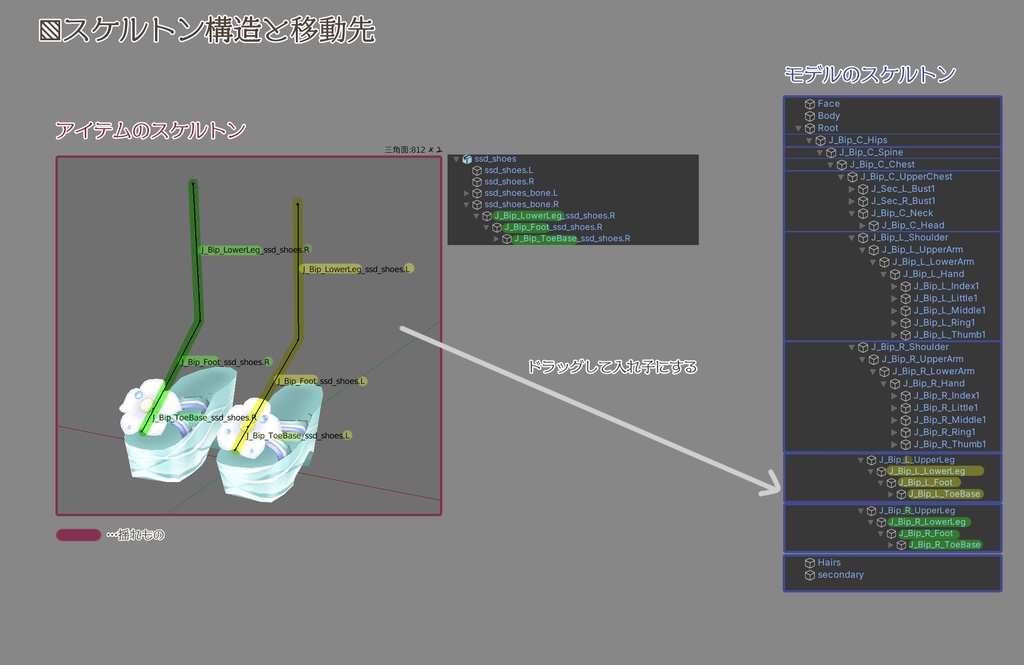Viewport: 1024px width, 665px height.
Task: Collapse the J_Bip_R_Shoulder node
Action: [852, 348]
